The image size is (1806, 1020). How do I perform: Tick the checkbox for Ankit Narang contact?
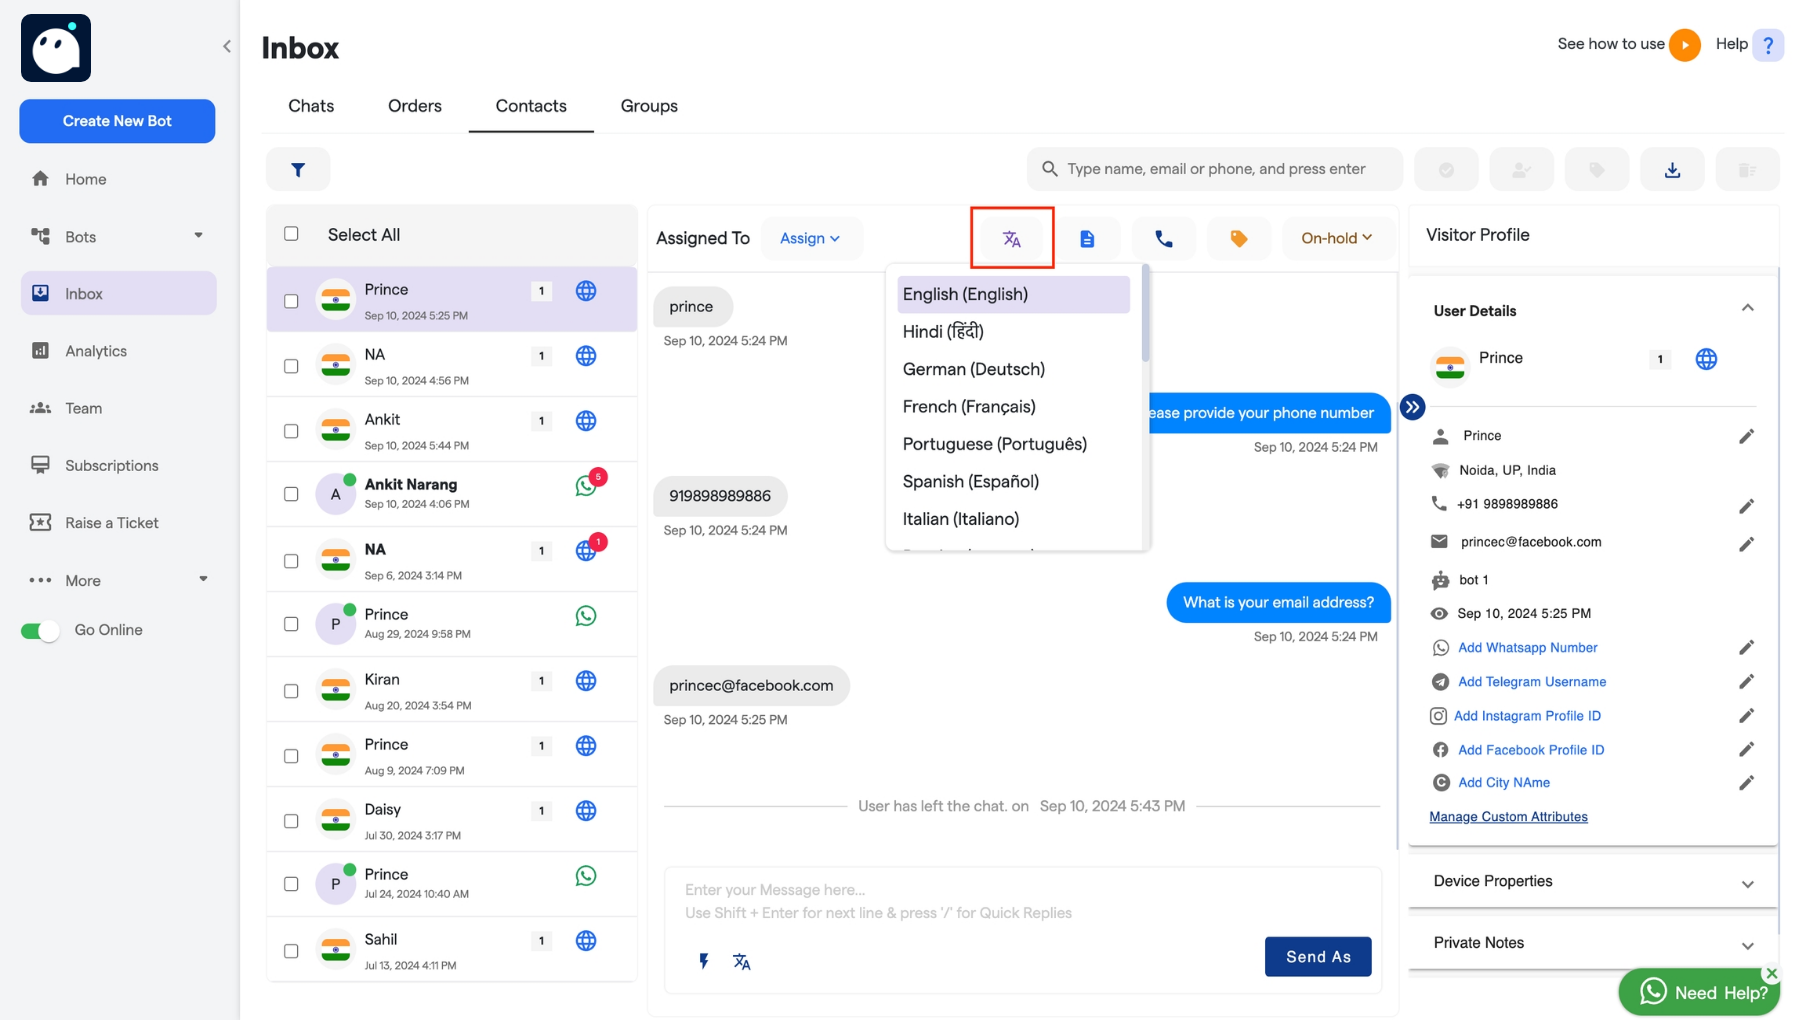click(x=291, y=494)
